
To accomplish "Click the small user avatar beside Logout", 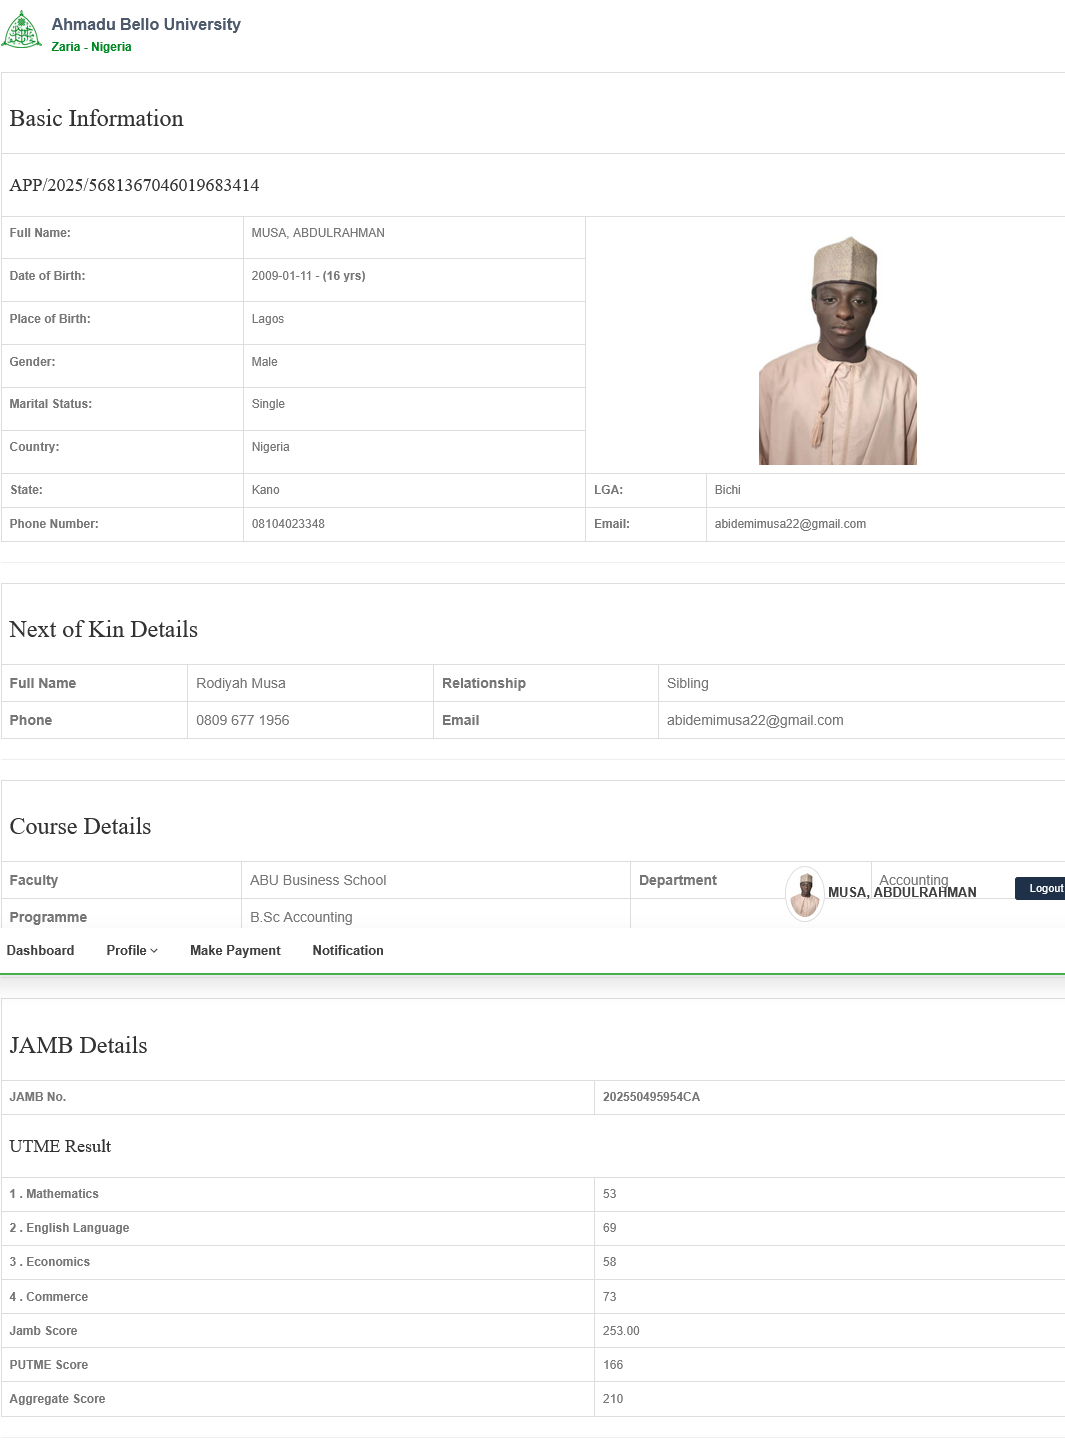I will click(804, 893).
